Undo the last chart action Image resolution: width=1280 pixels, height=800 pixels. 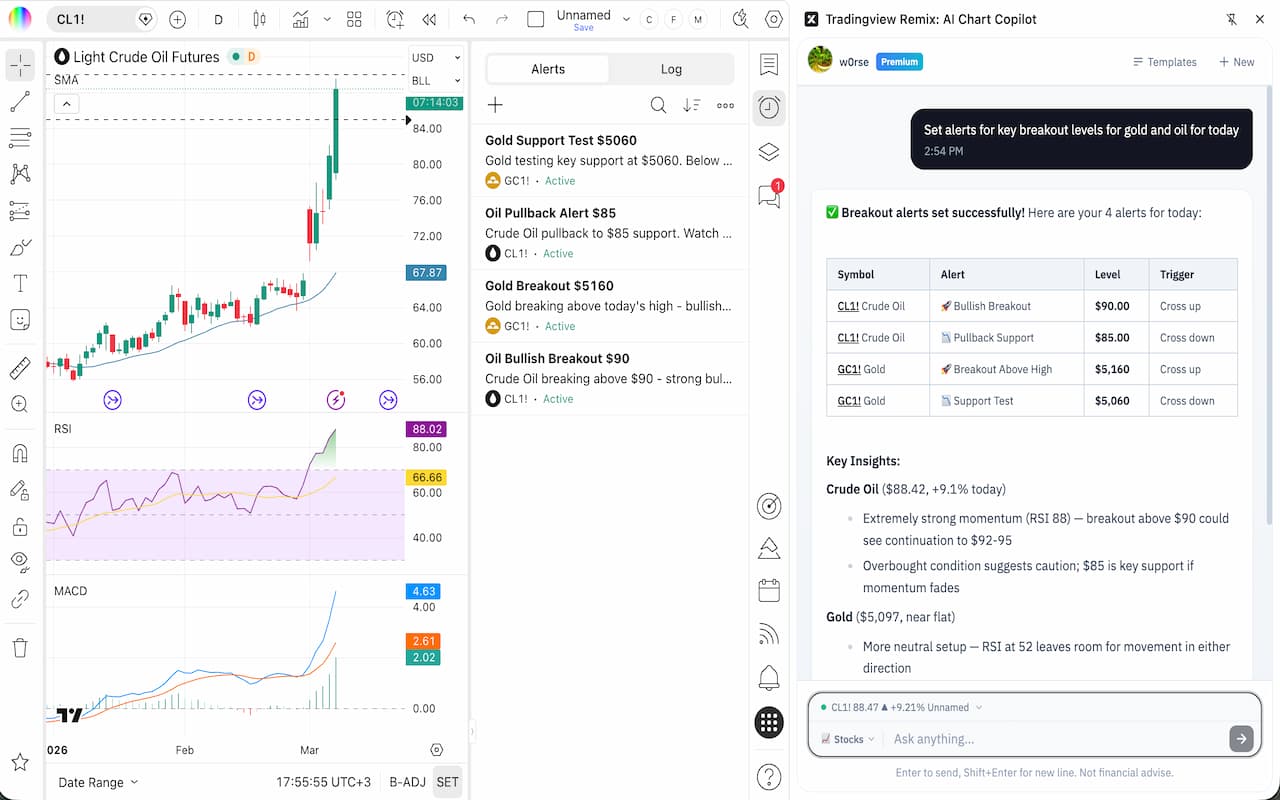469,19
